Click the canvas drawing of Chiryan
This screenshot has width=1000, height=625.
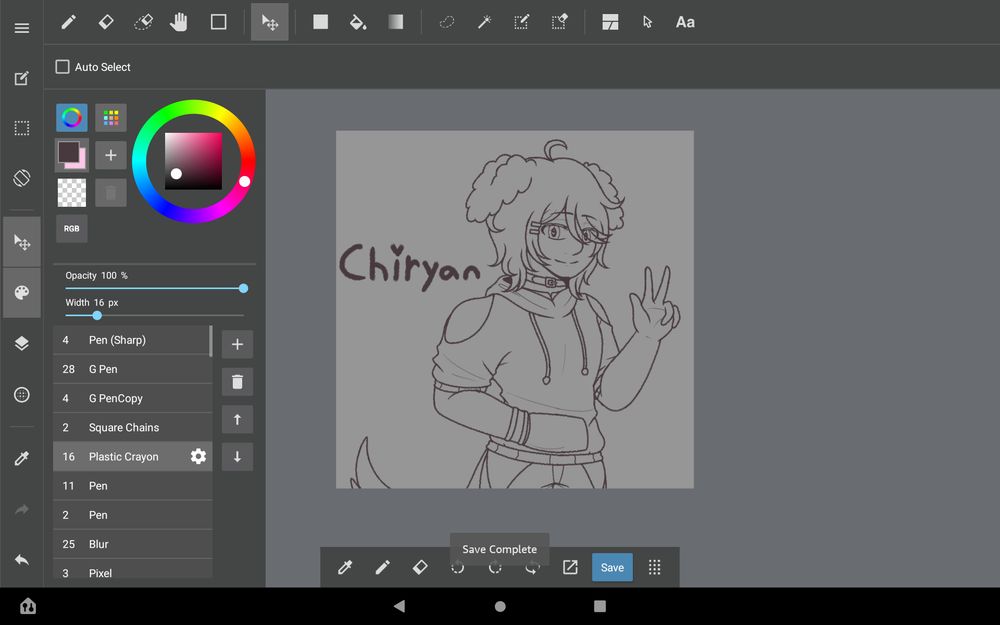point(515,309)
